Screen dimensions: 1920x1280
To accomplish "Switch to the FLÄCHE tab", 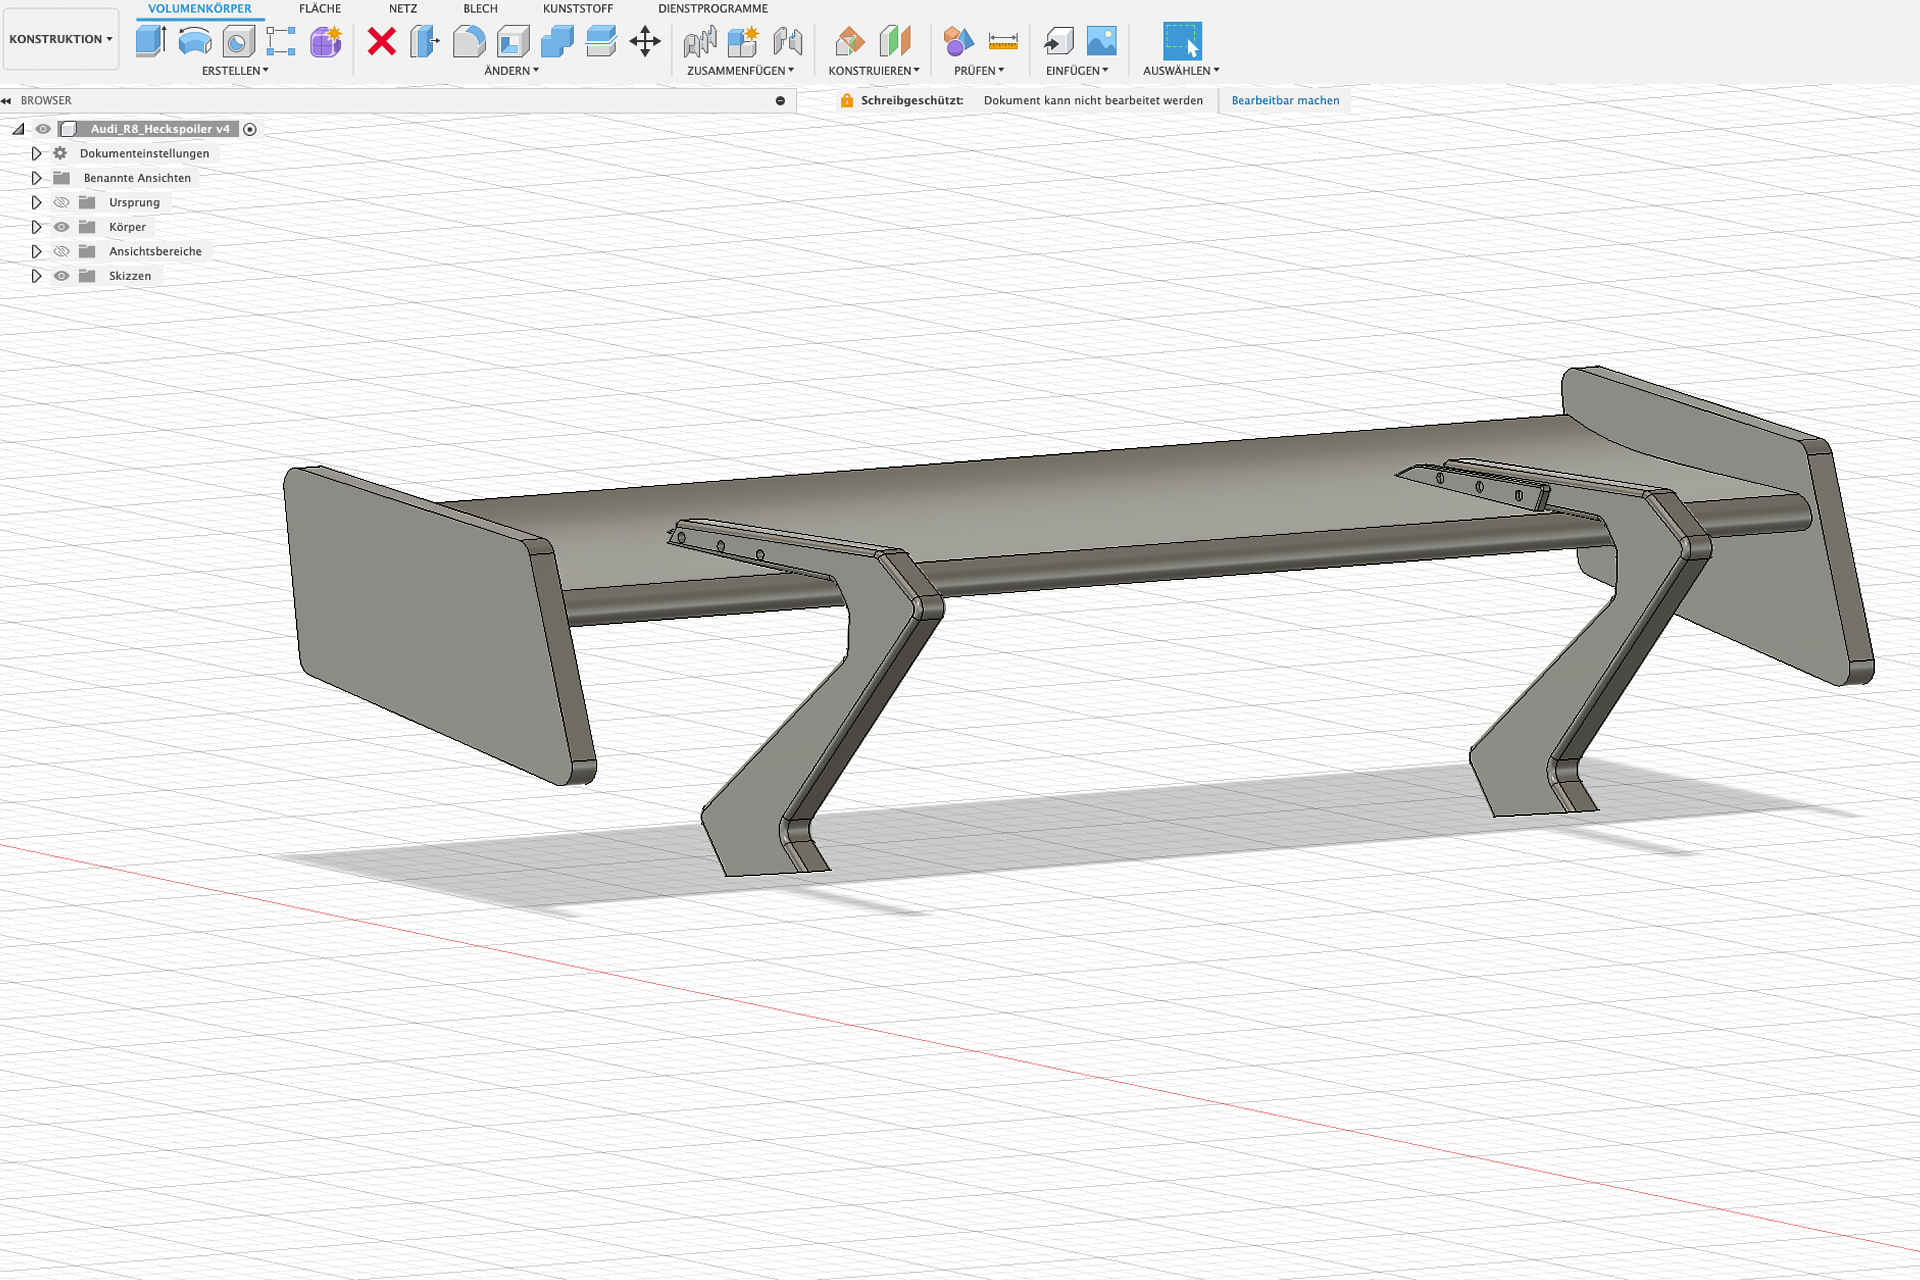I will 320,9.
